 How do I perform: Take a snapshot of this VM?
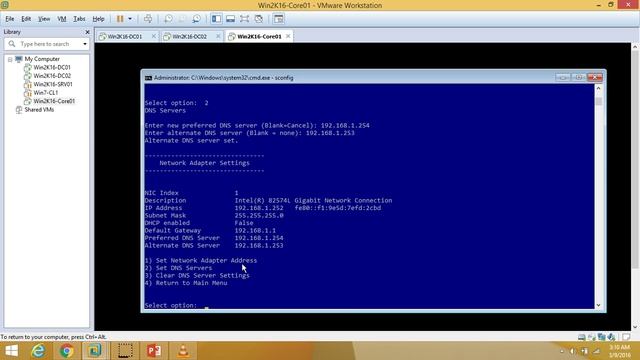click(168, 19)
